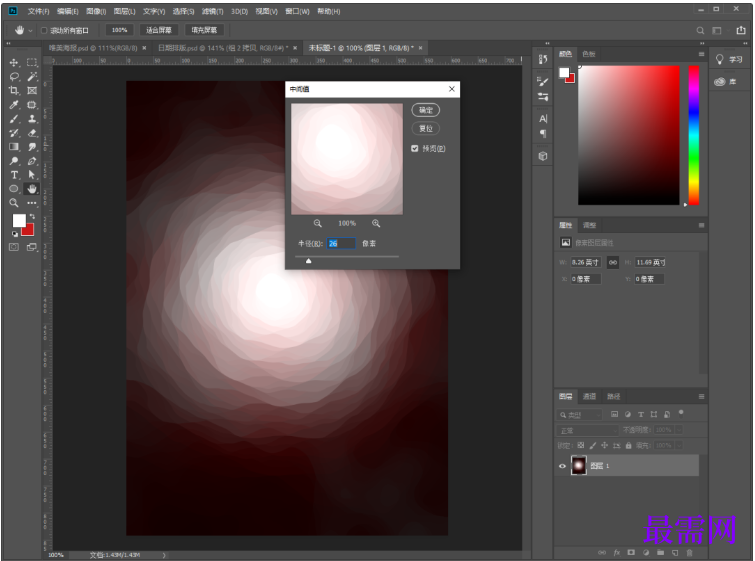Click the radius slider handle
This screenshot has width=755, height=561.
coord(308,261)
